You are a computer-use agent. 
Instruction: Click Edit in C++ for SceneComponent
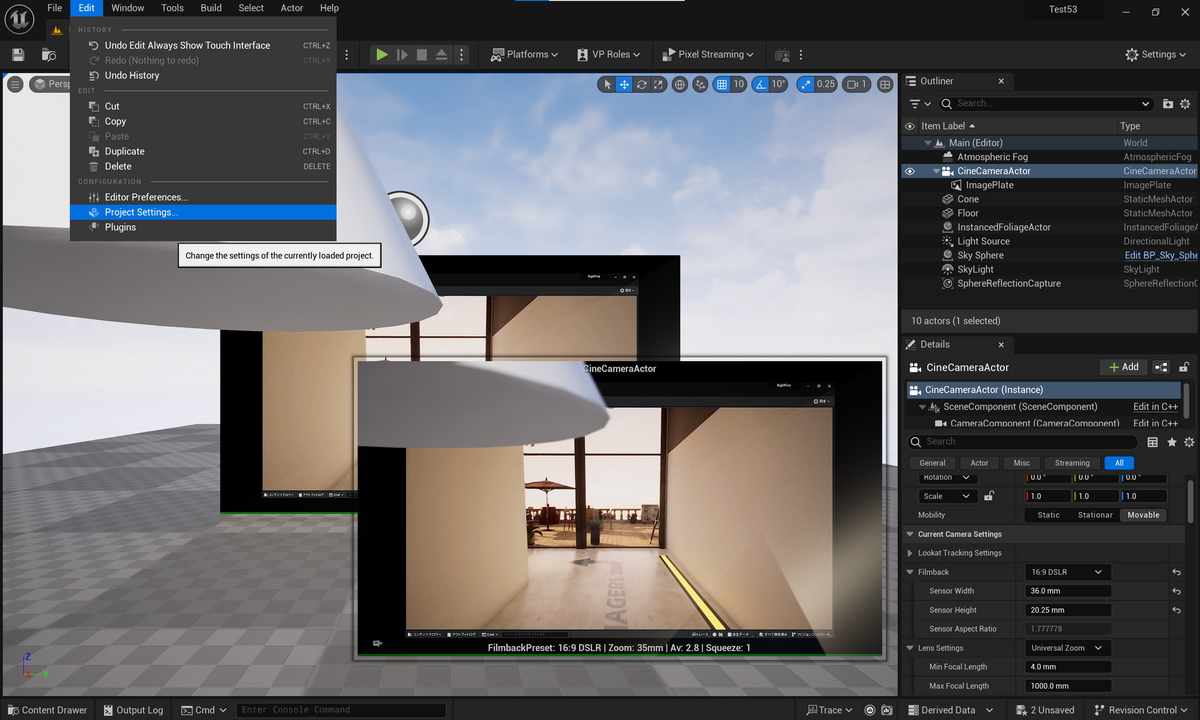click(1155, 407)
